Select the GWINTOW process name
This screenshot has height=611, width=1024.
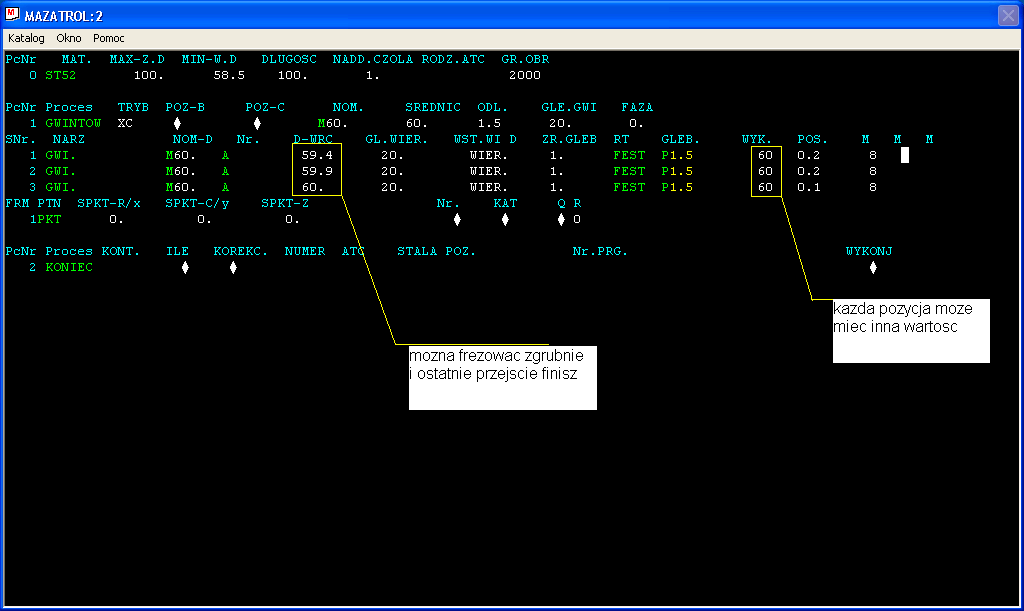pos(73,123)
